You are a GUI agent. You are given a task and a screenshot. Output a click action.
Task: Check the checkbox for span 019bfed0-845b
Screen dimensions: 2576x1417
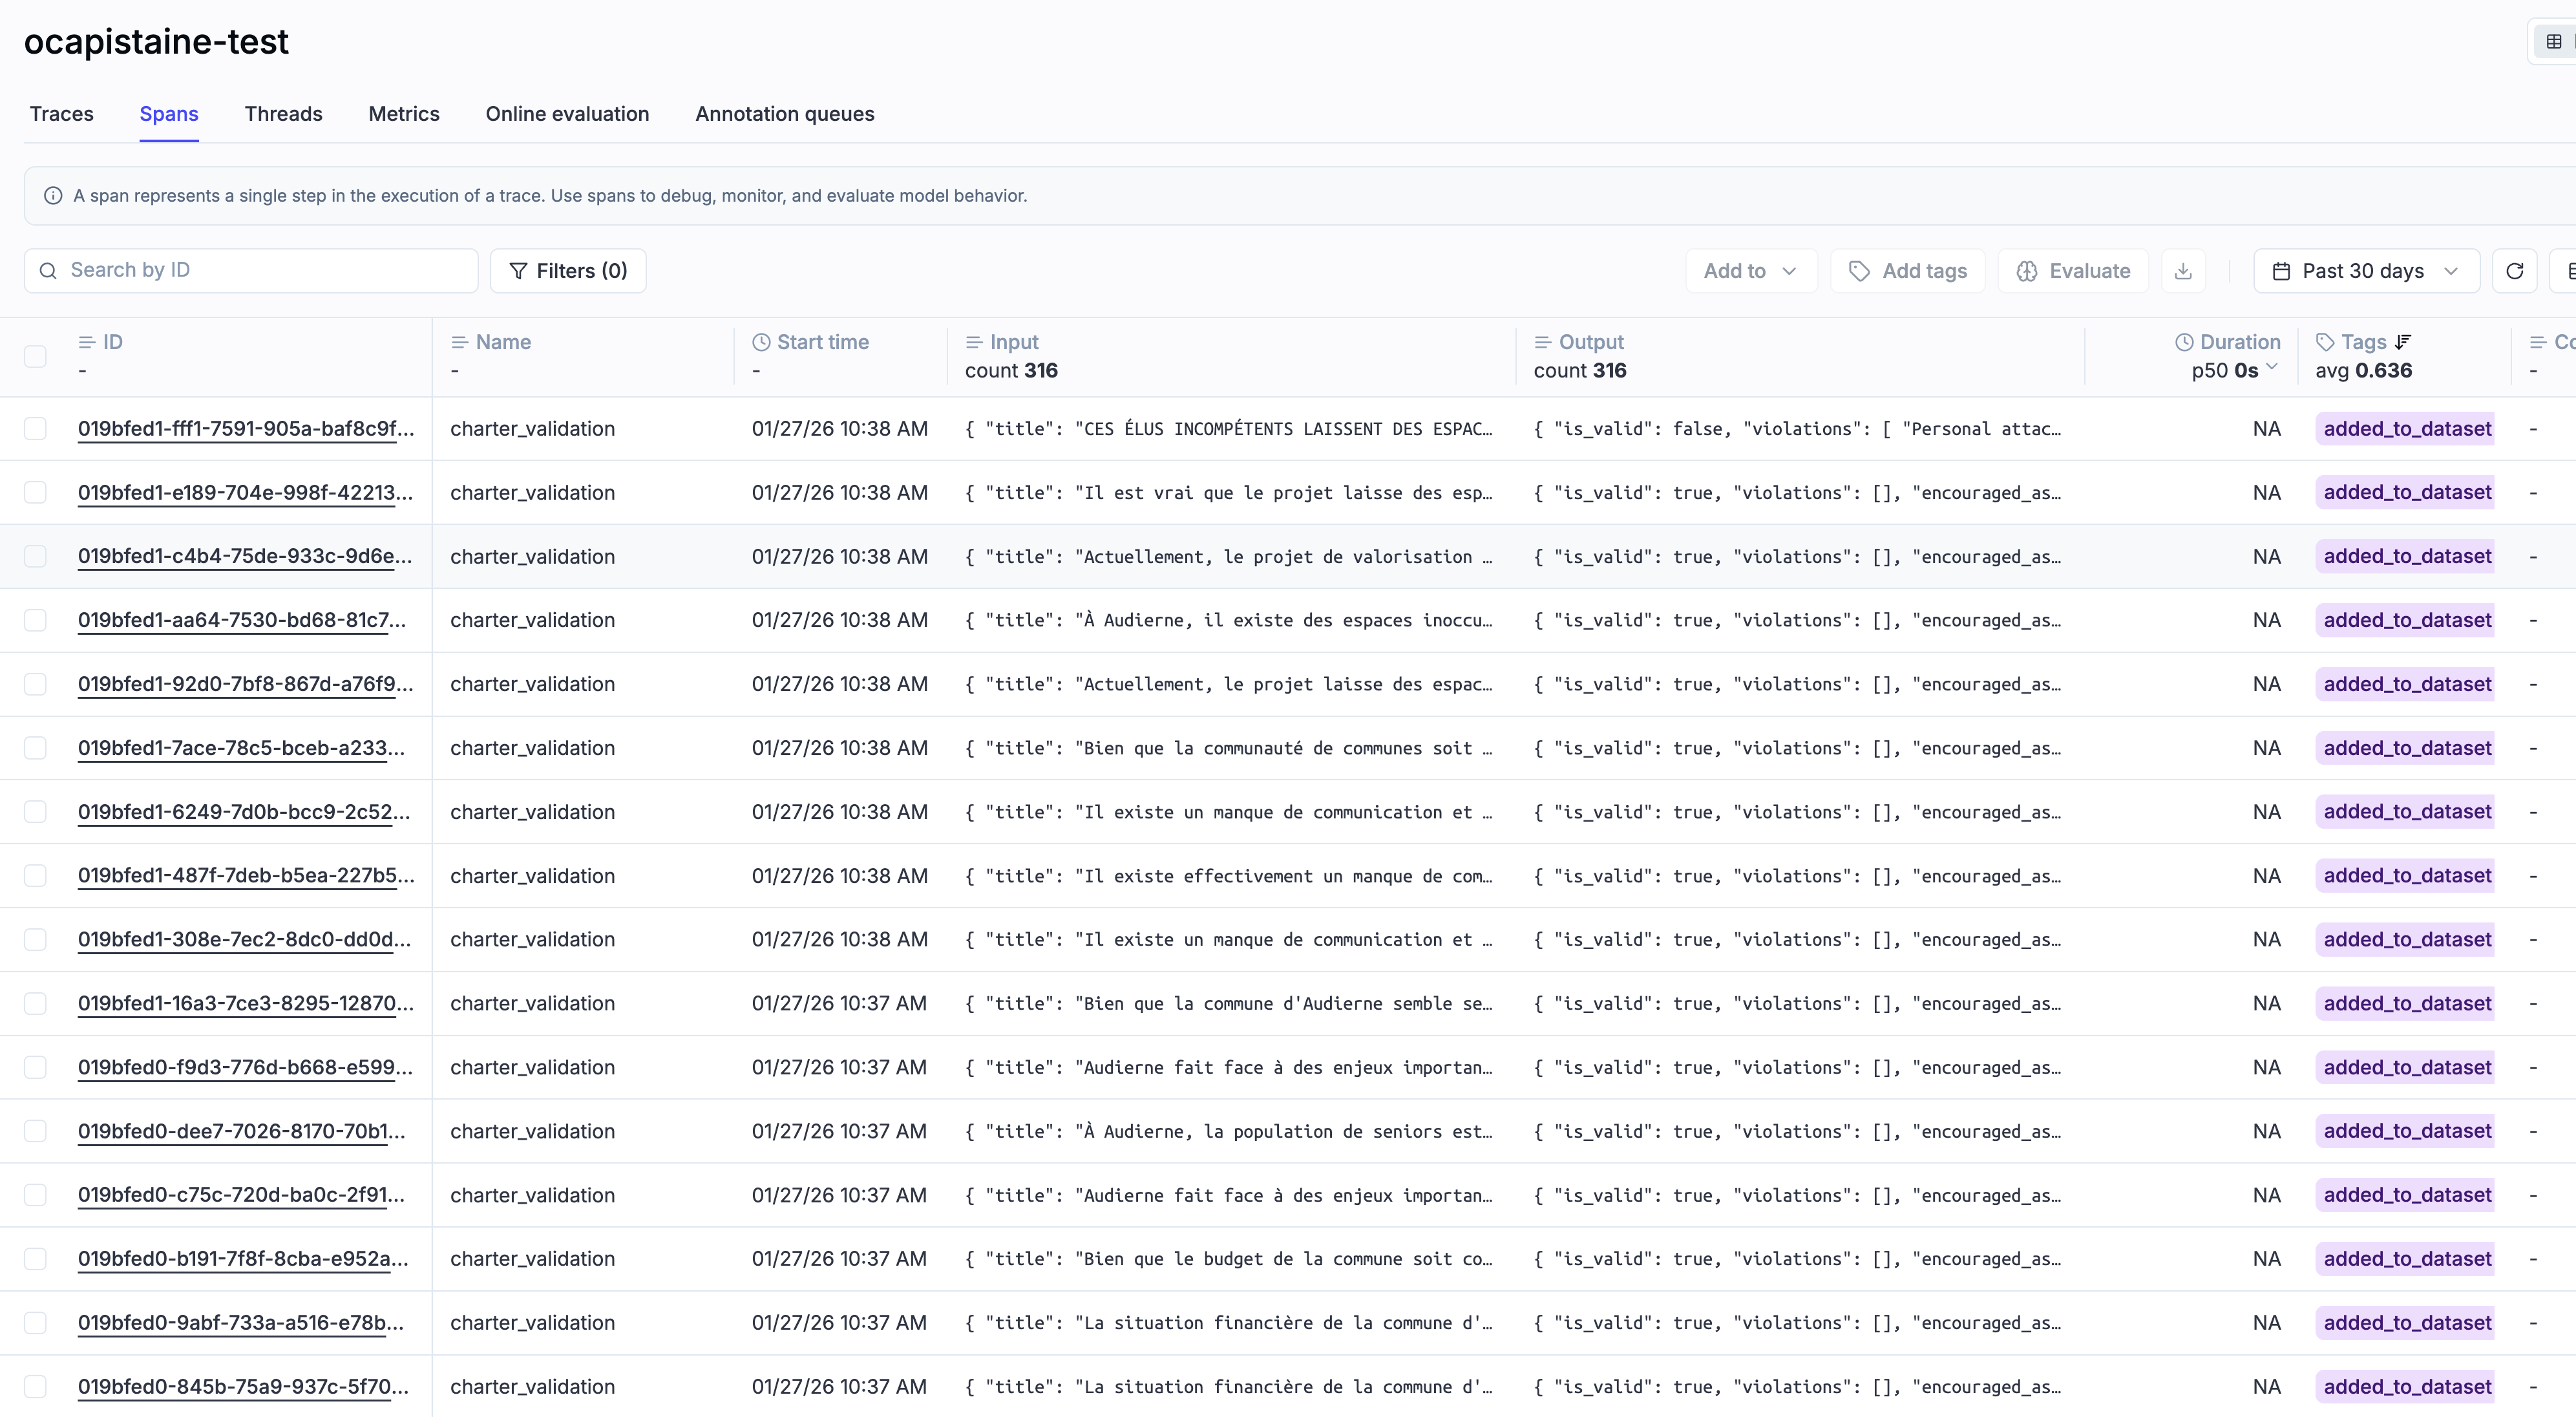[35, 1387]
